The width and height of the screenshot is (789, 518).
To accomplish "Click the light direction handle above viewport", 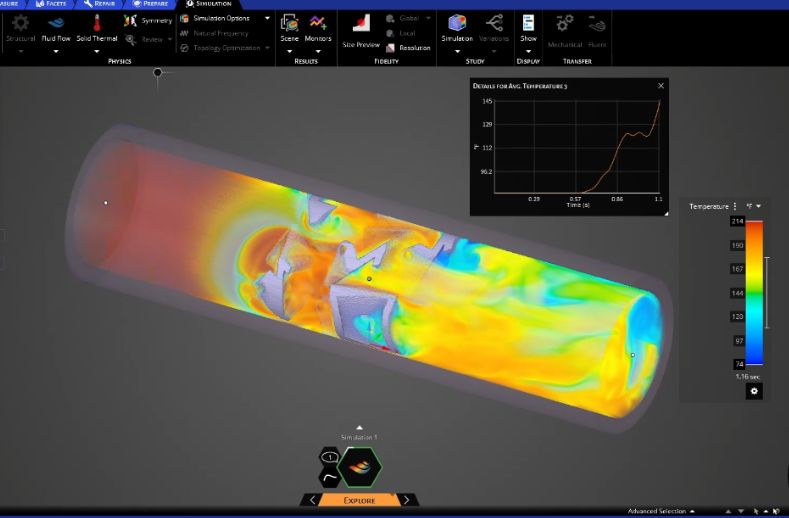I will coord(157,72).
